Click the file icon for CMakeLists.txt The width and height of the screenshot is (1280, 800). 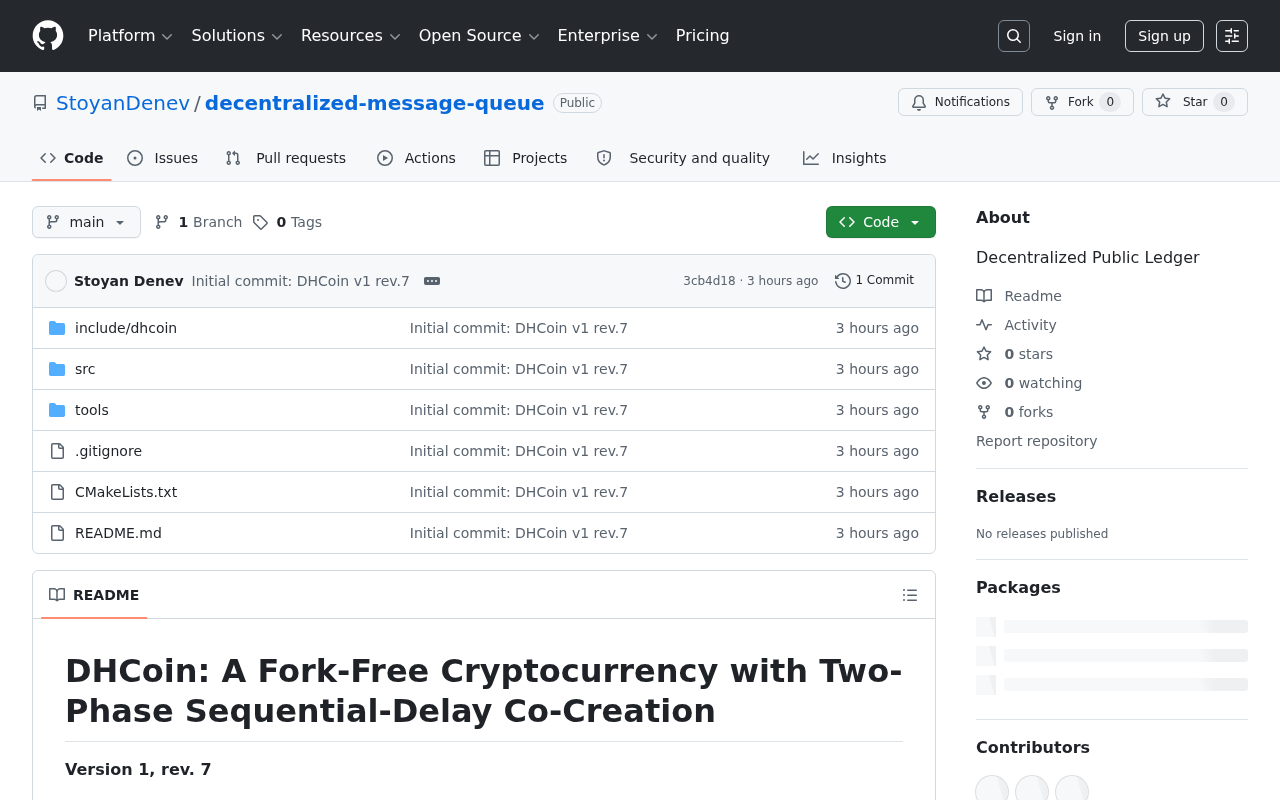[57, 492]
